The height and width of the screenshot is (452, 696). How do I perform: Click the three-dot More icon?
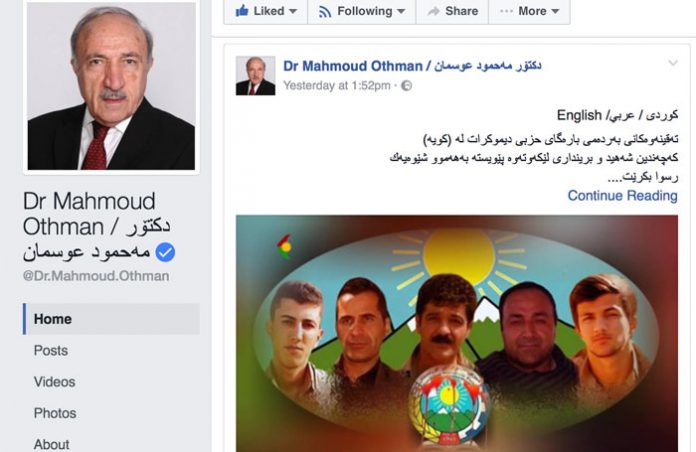click(506, 11)
